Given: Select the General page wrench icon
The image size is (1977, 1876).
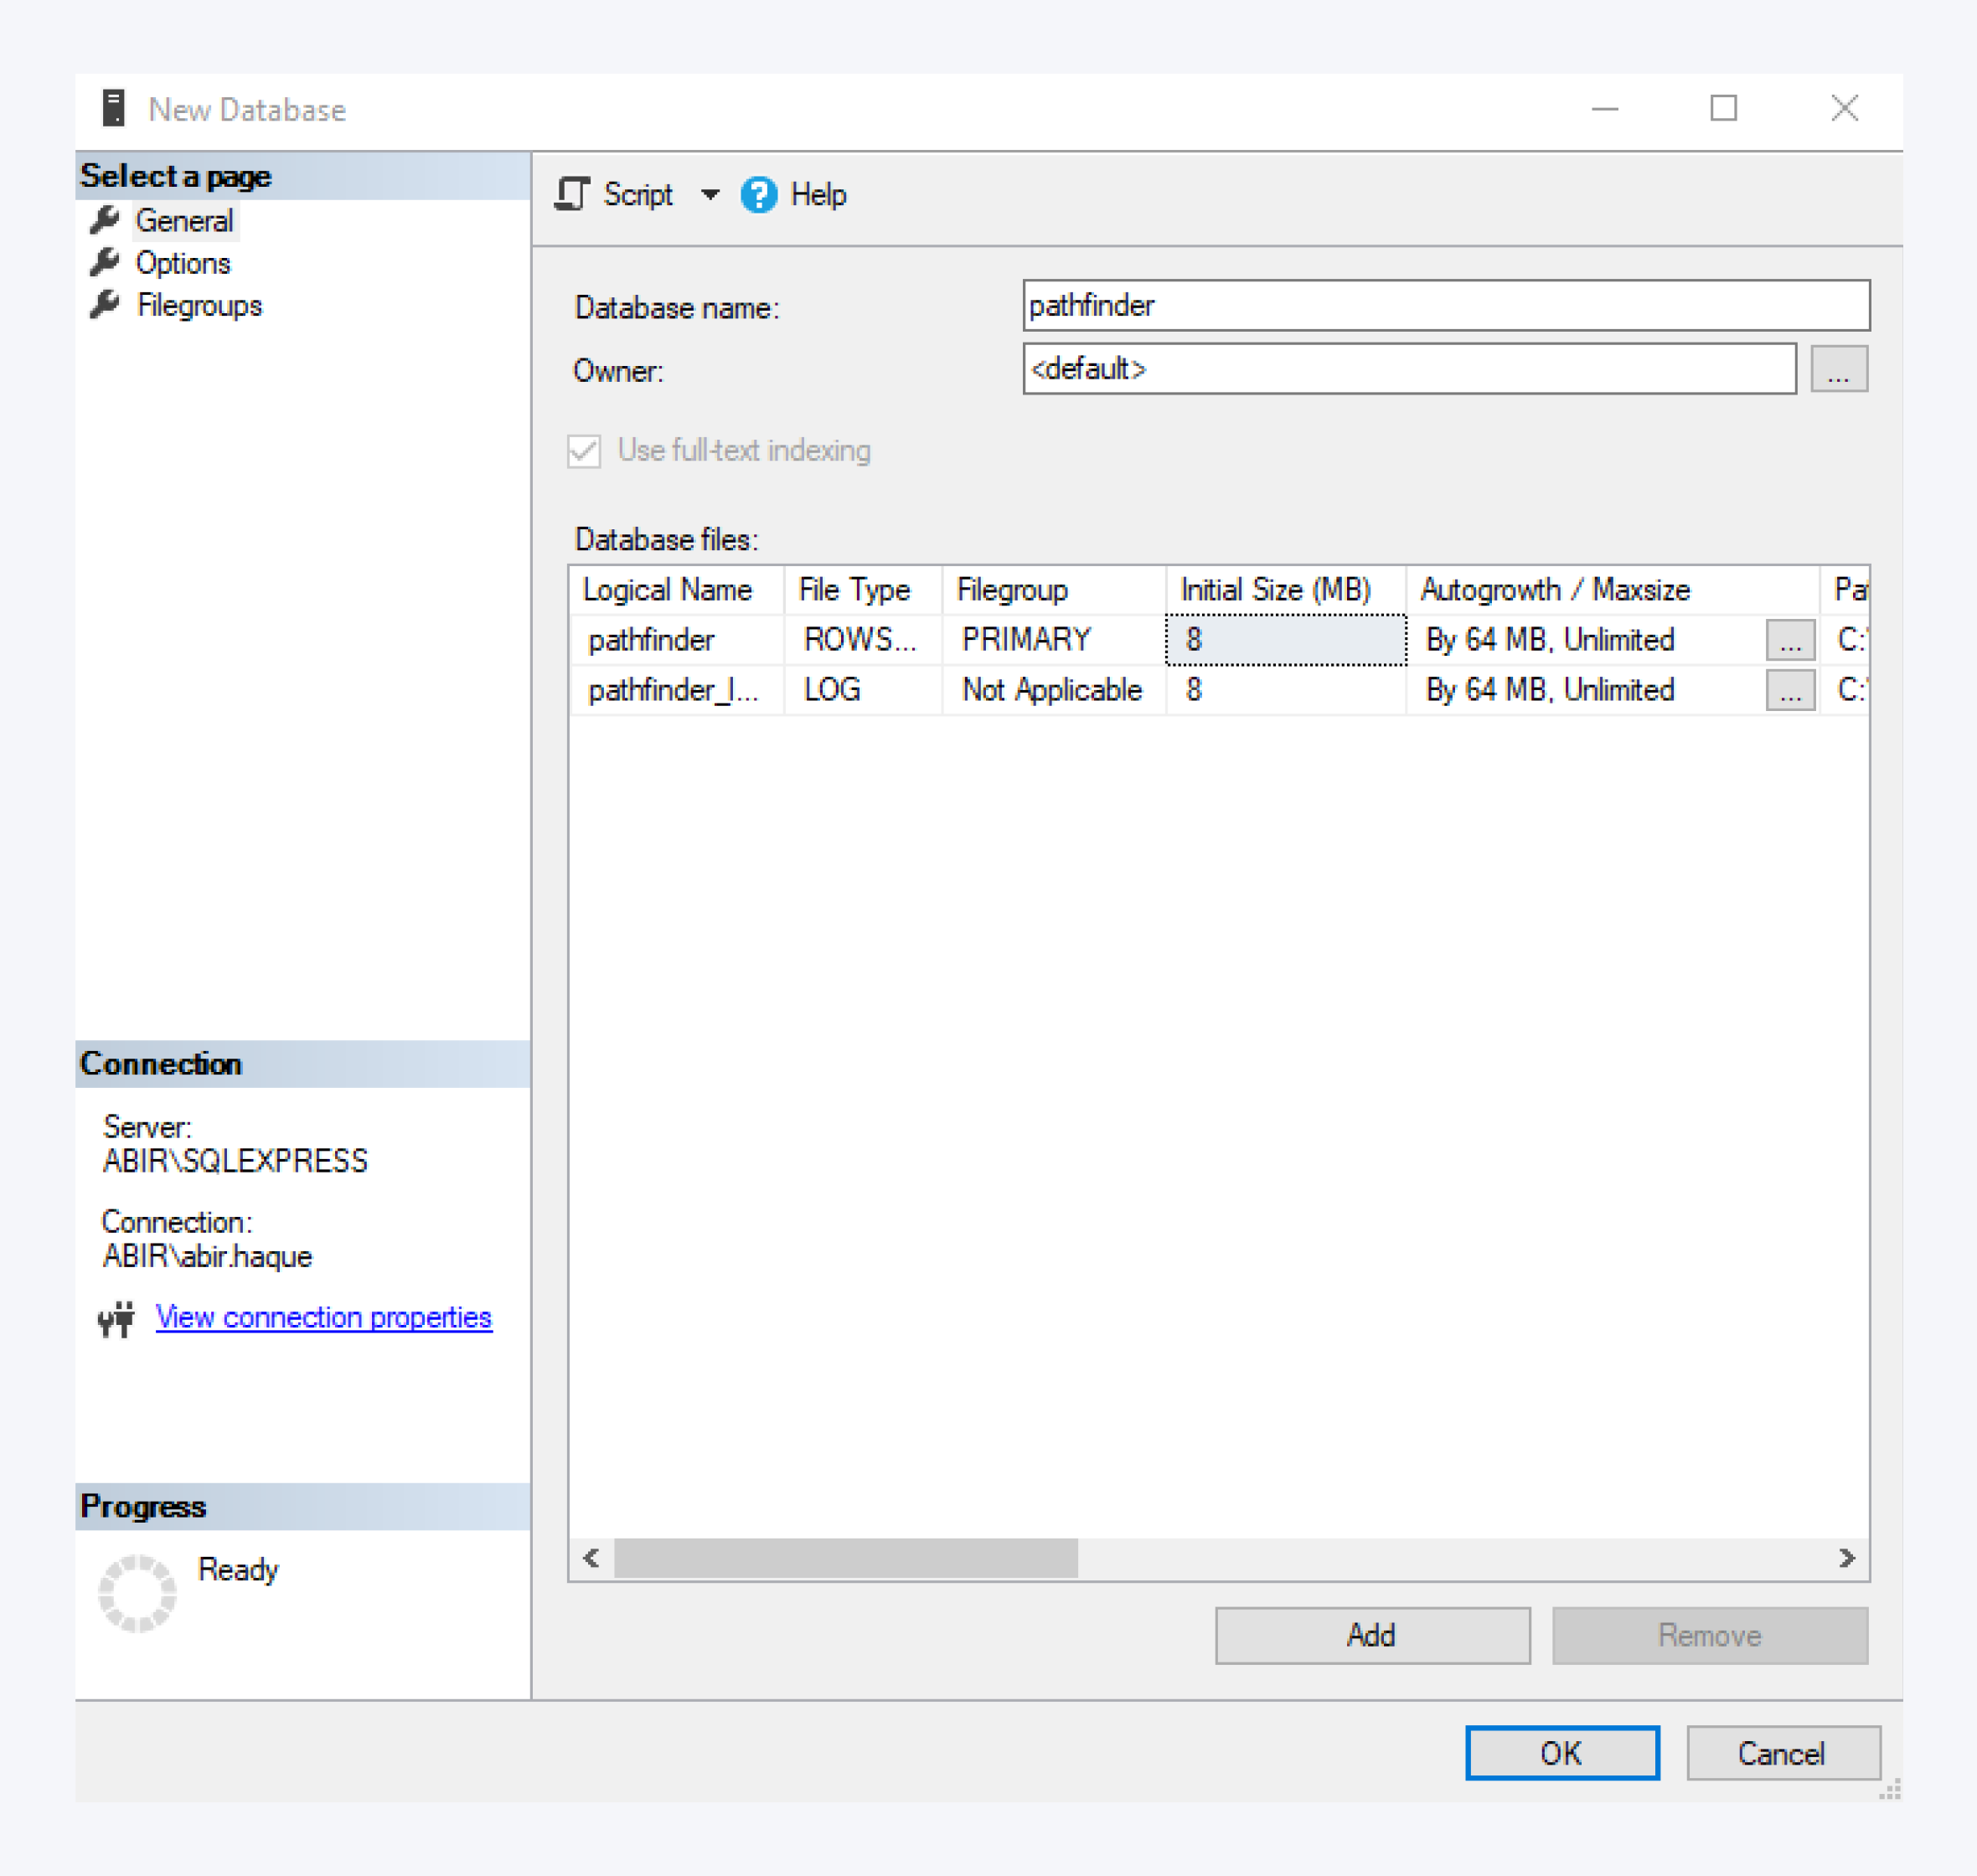Looking at the screenshot, I should (106, 220).
